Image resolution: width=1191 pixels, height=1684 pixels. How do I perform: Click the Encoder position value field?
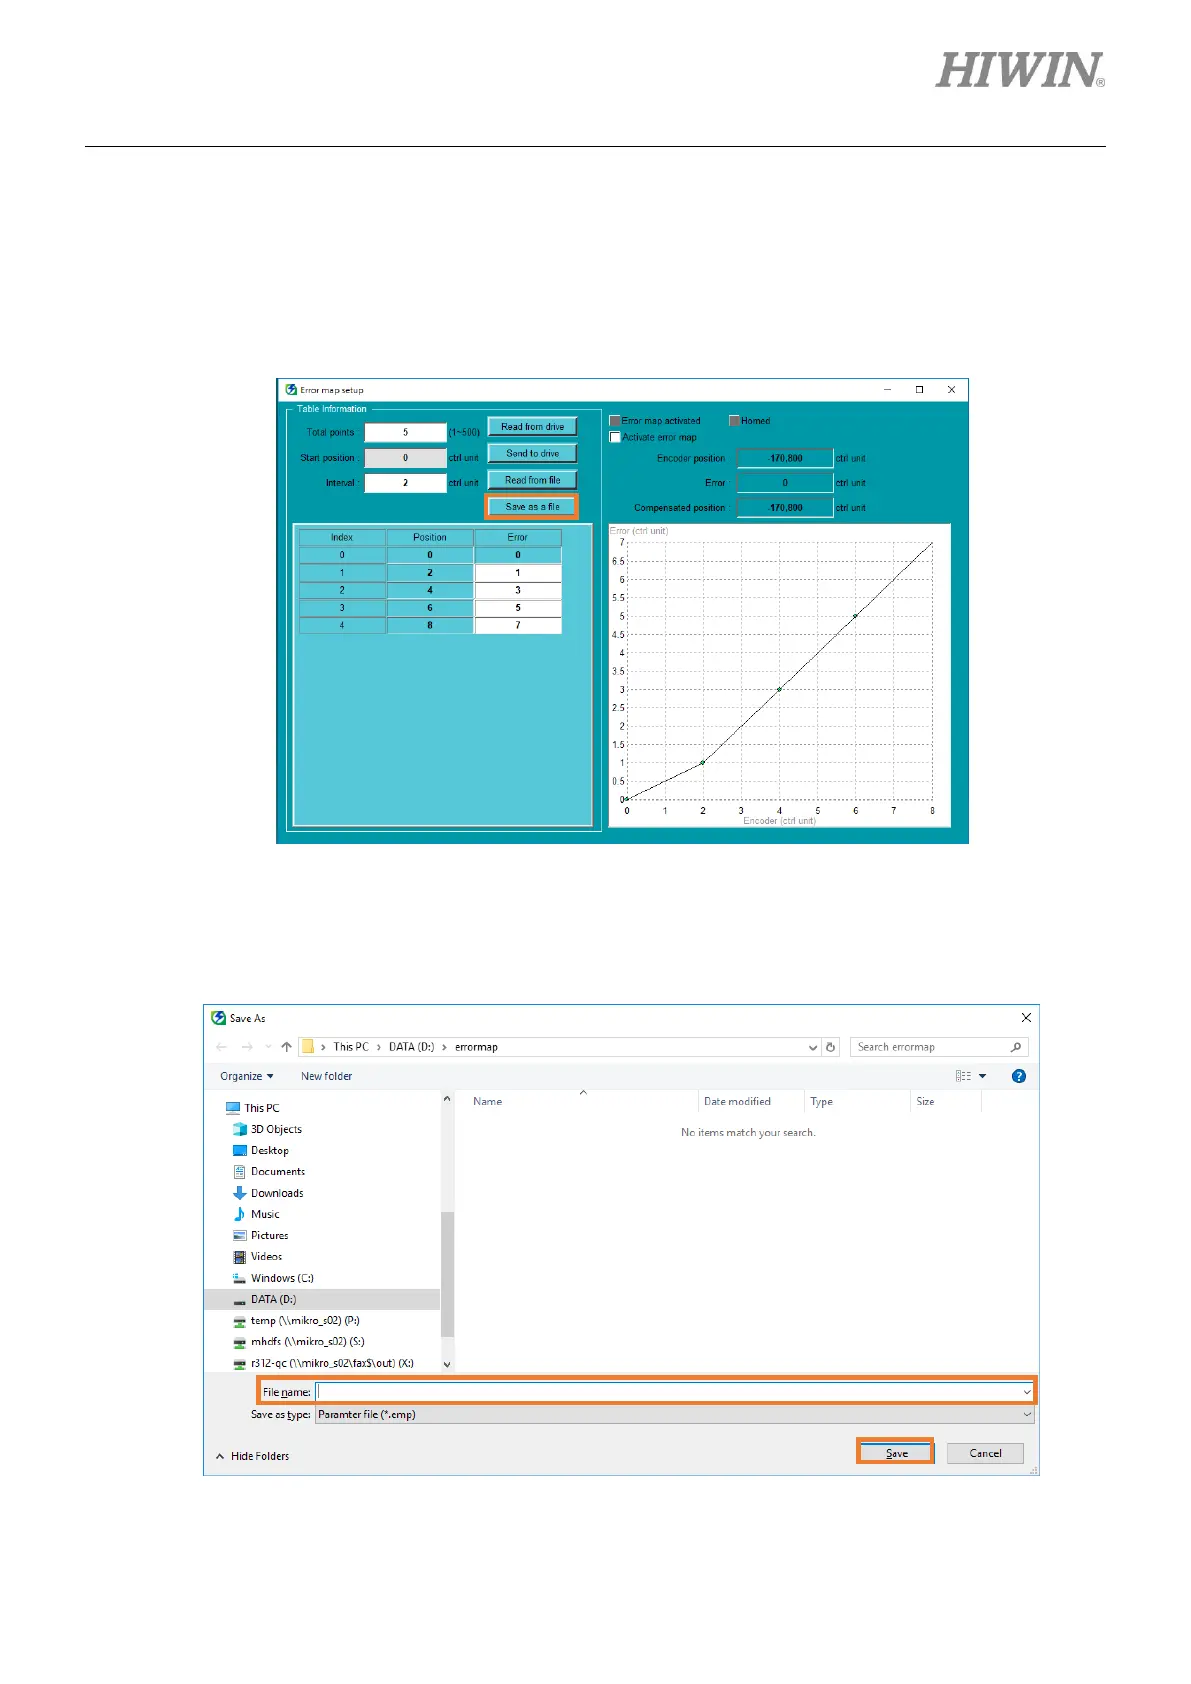coord(785,458)
